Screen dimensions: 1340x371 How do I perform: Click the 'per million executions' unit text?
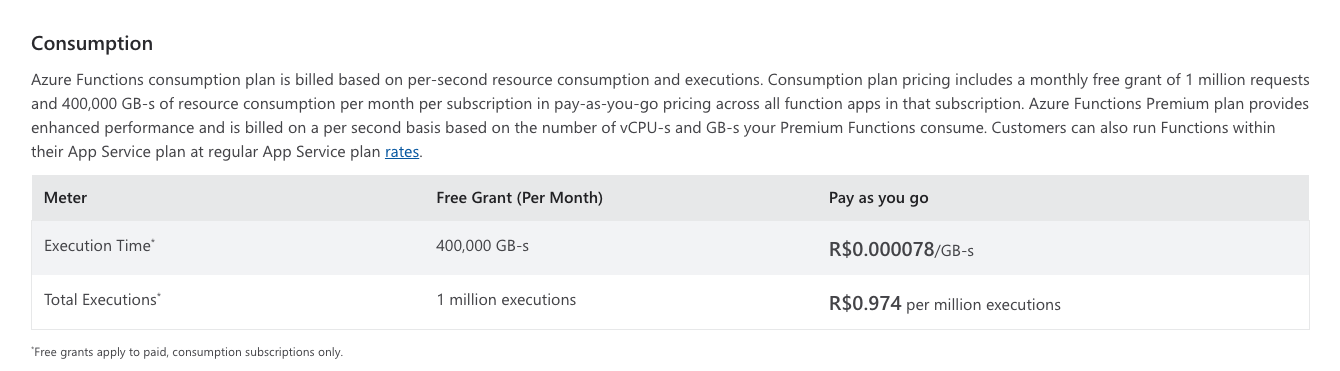[x=983, y=305]
